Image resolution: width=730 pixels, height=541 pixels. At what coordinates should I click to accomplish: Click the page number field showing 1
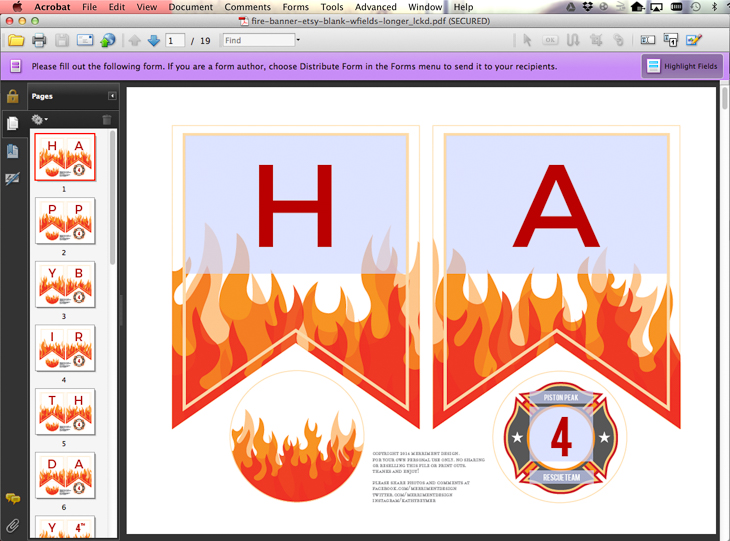pos(175,41)
